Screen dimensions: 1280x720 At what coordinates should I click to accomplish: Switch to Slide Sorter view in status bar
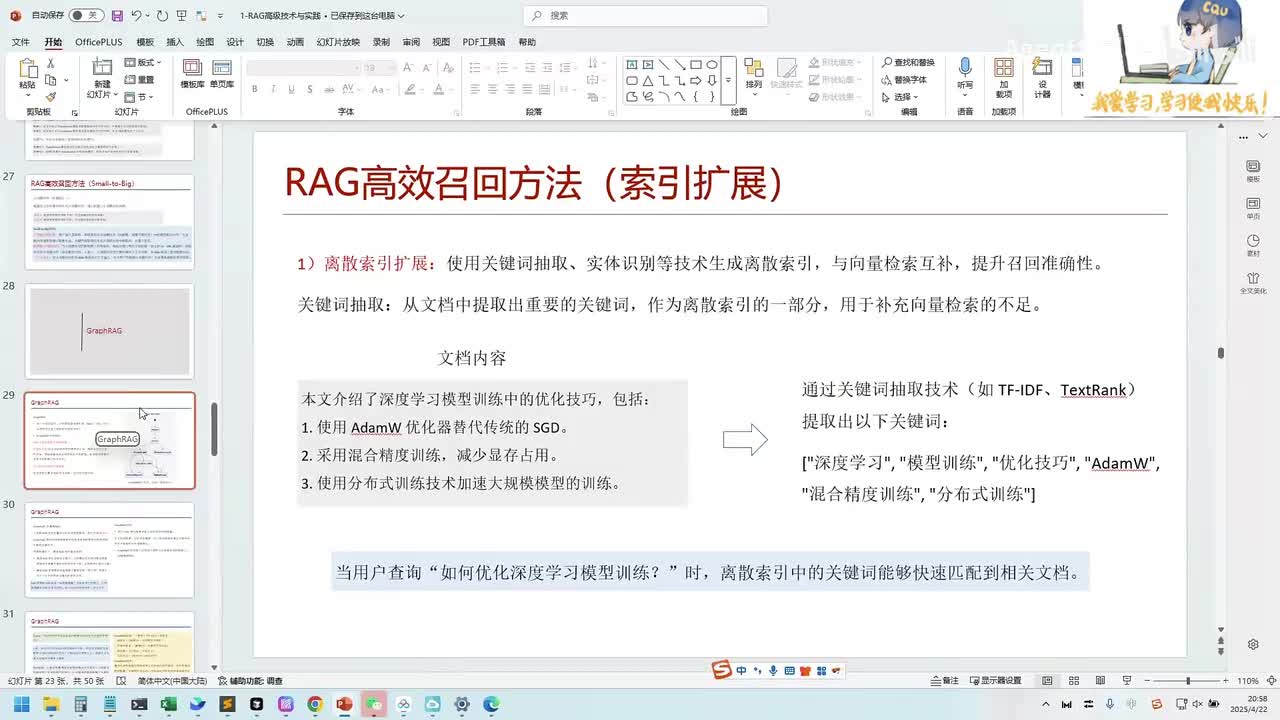coord(1074,680)
